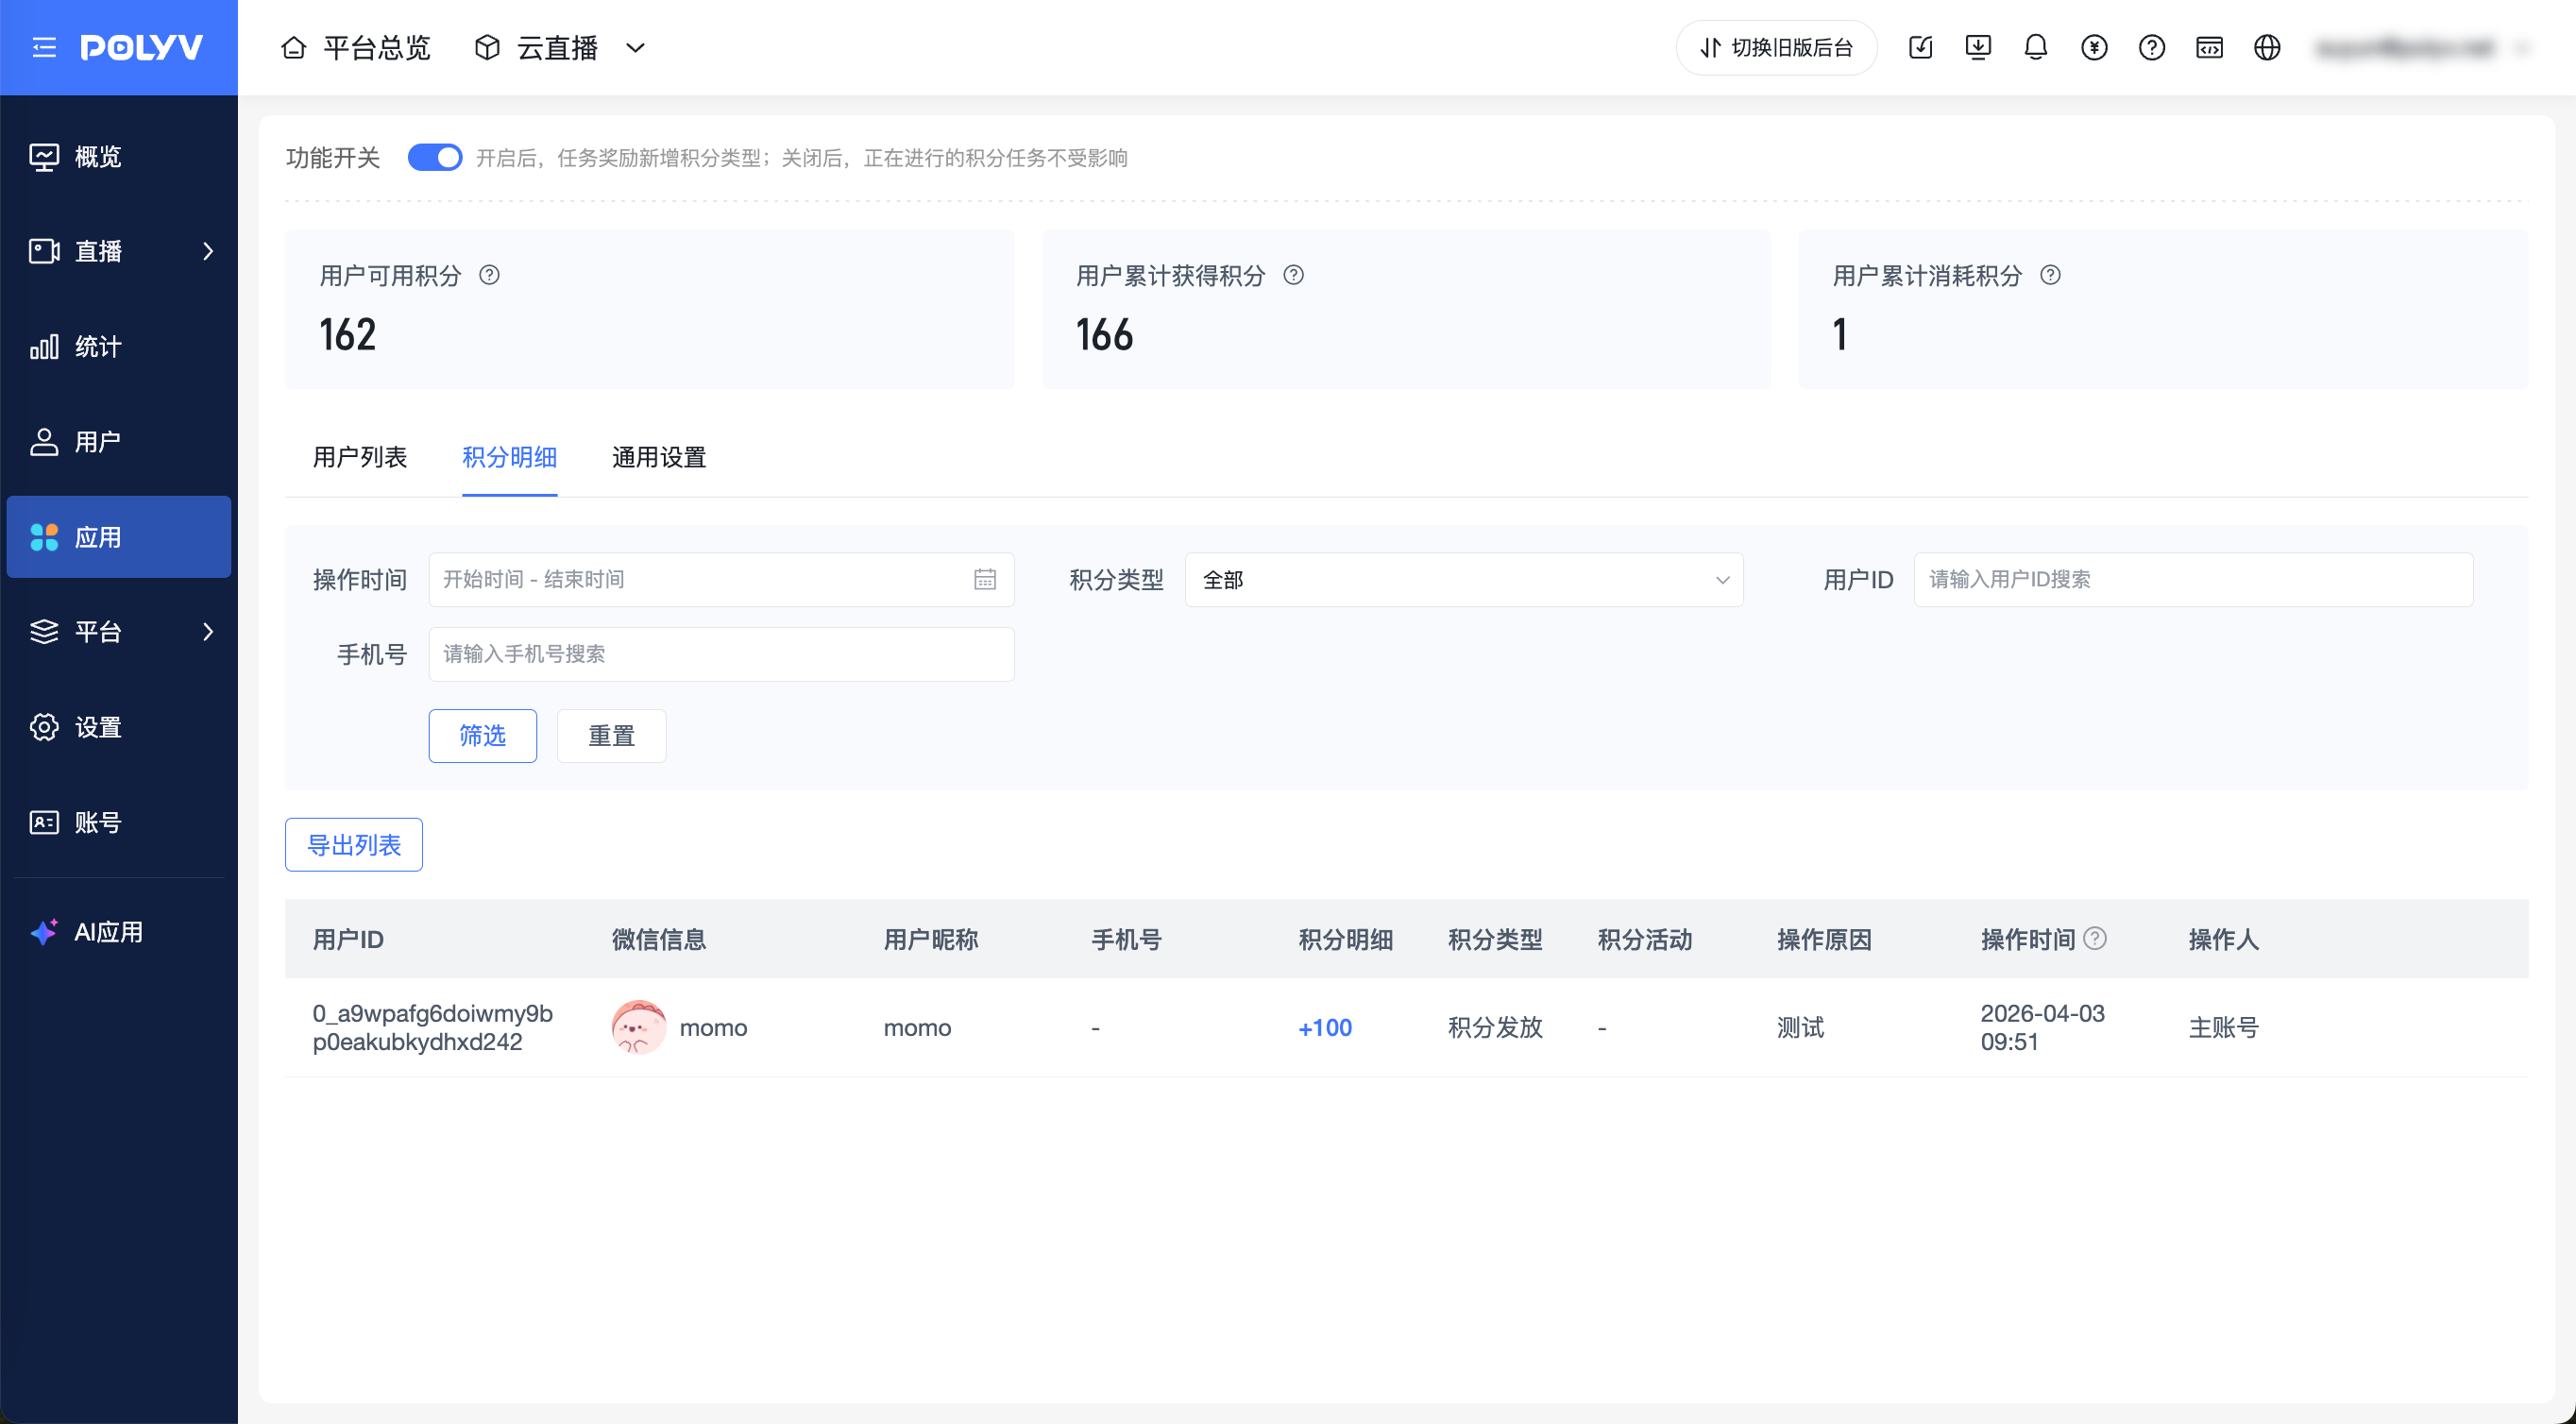Collapse the sidebar with the hamburger icon
The height and width of the screenshot is (1424, 2576).
tap(44, 47)
